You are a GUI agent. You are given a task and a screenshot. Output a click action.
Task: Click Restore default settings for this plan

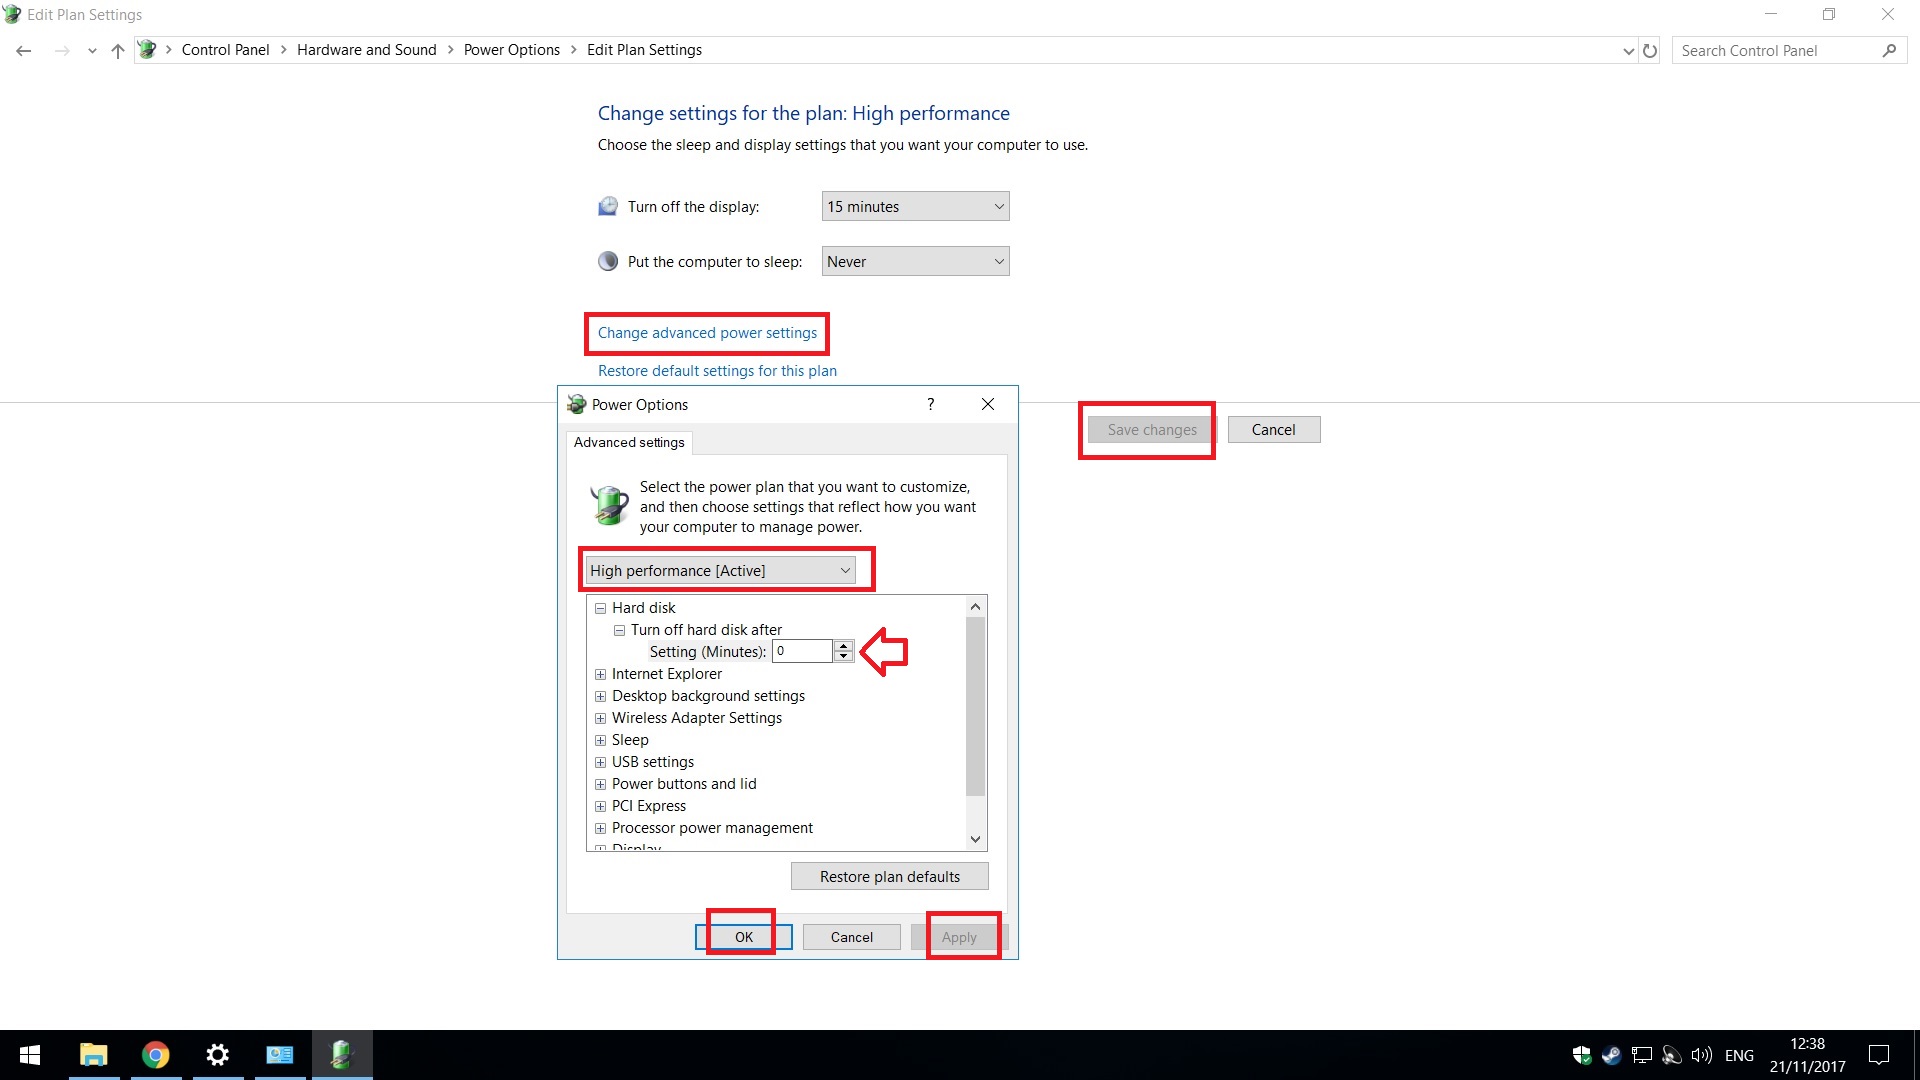(717, 371)
